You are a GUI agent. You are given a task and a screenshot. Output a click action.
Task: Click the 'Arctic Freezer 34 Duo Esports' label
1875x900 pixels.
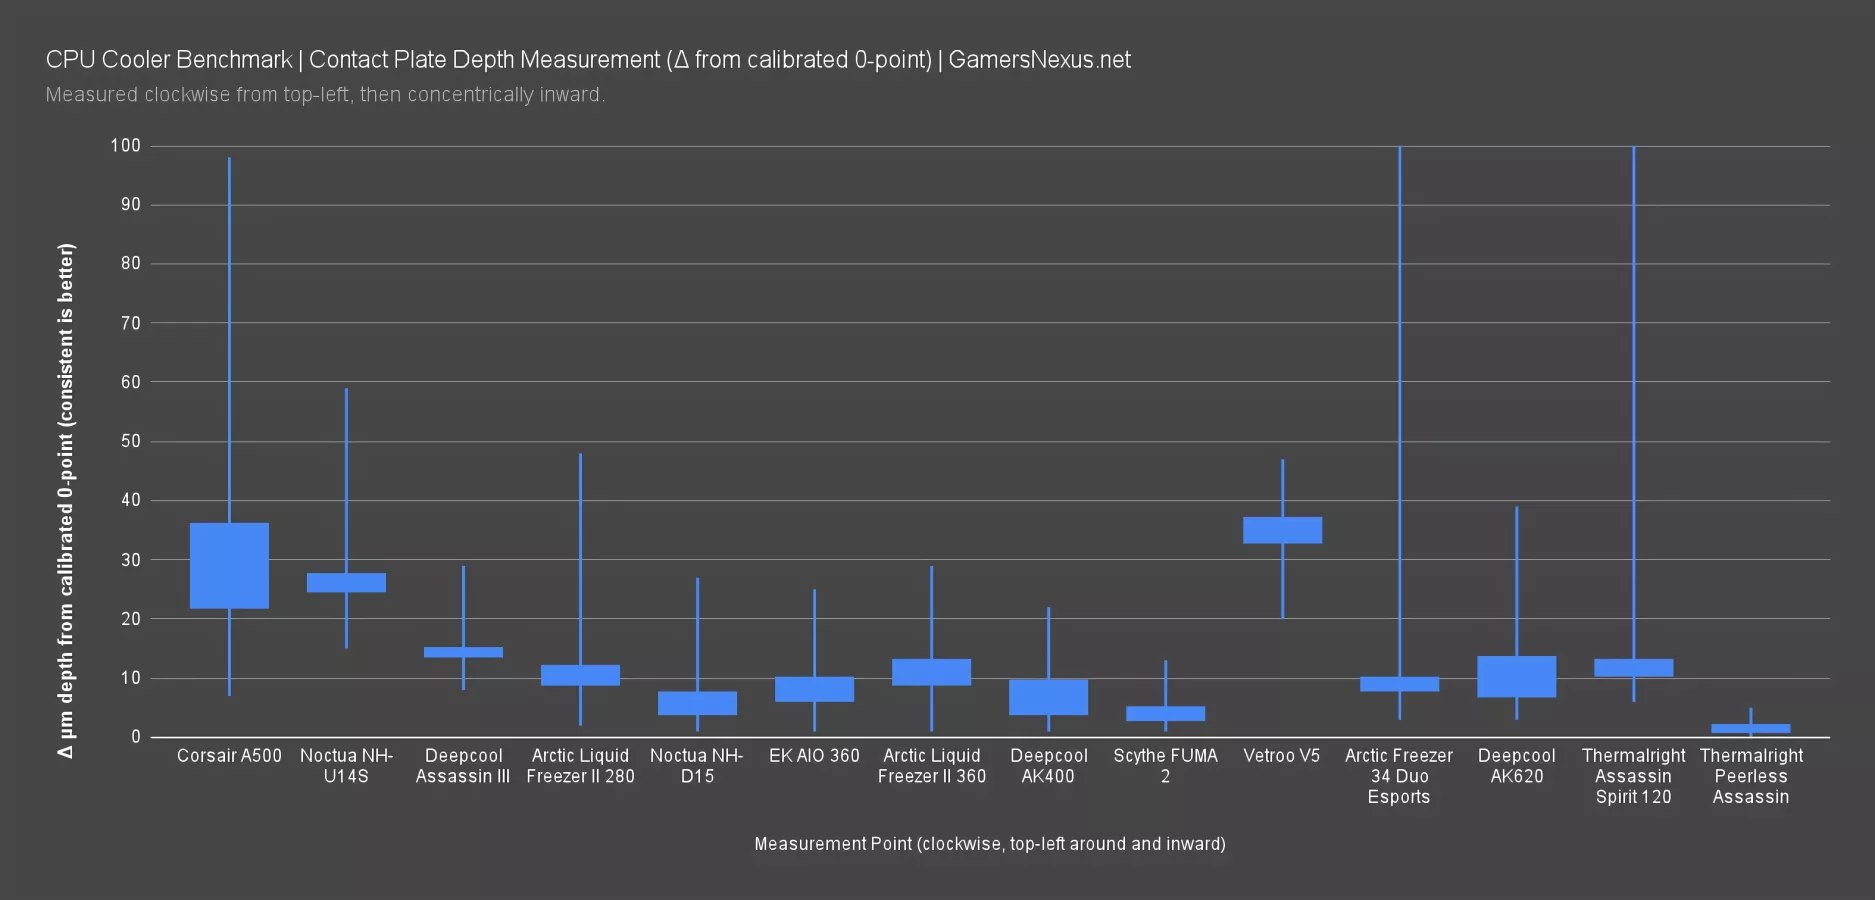[x=1398, y=776]
